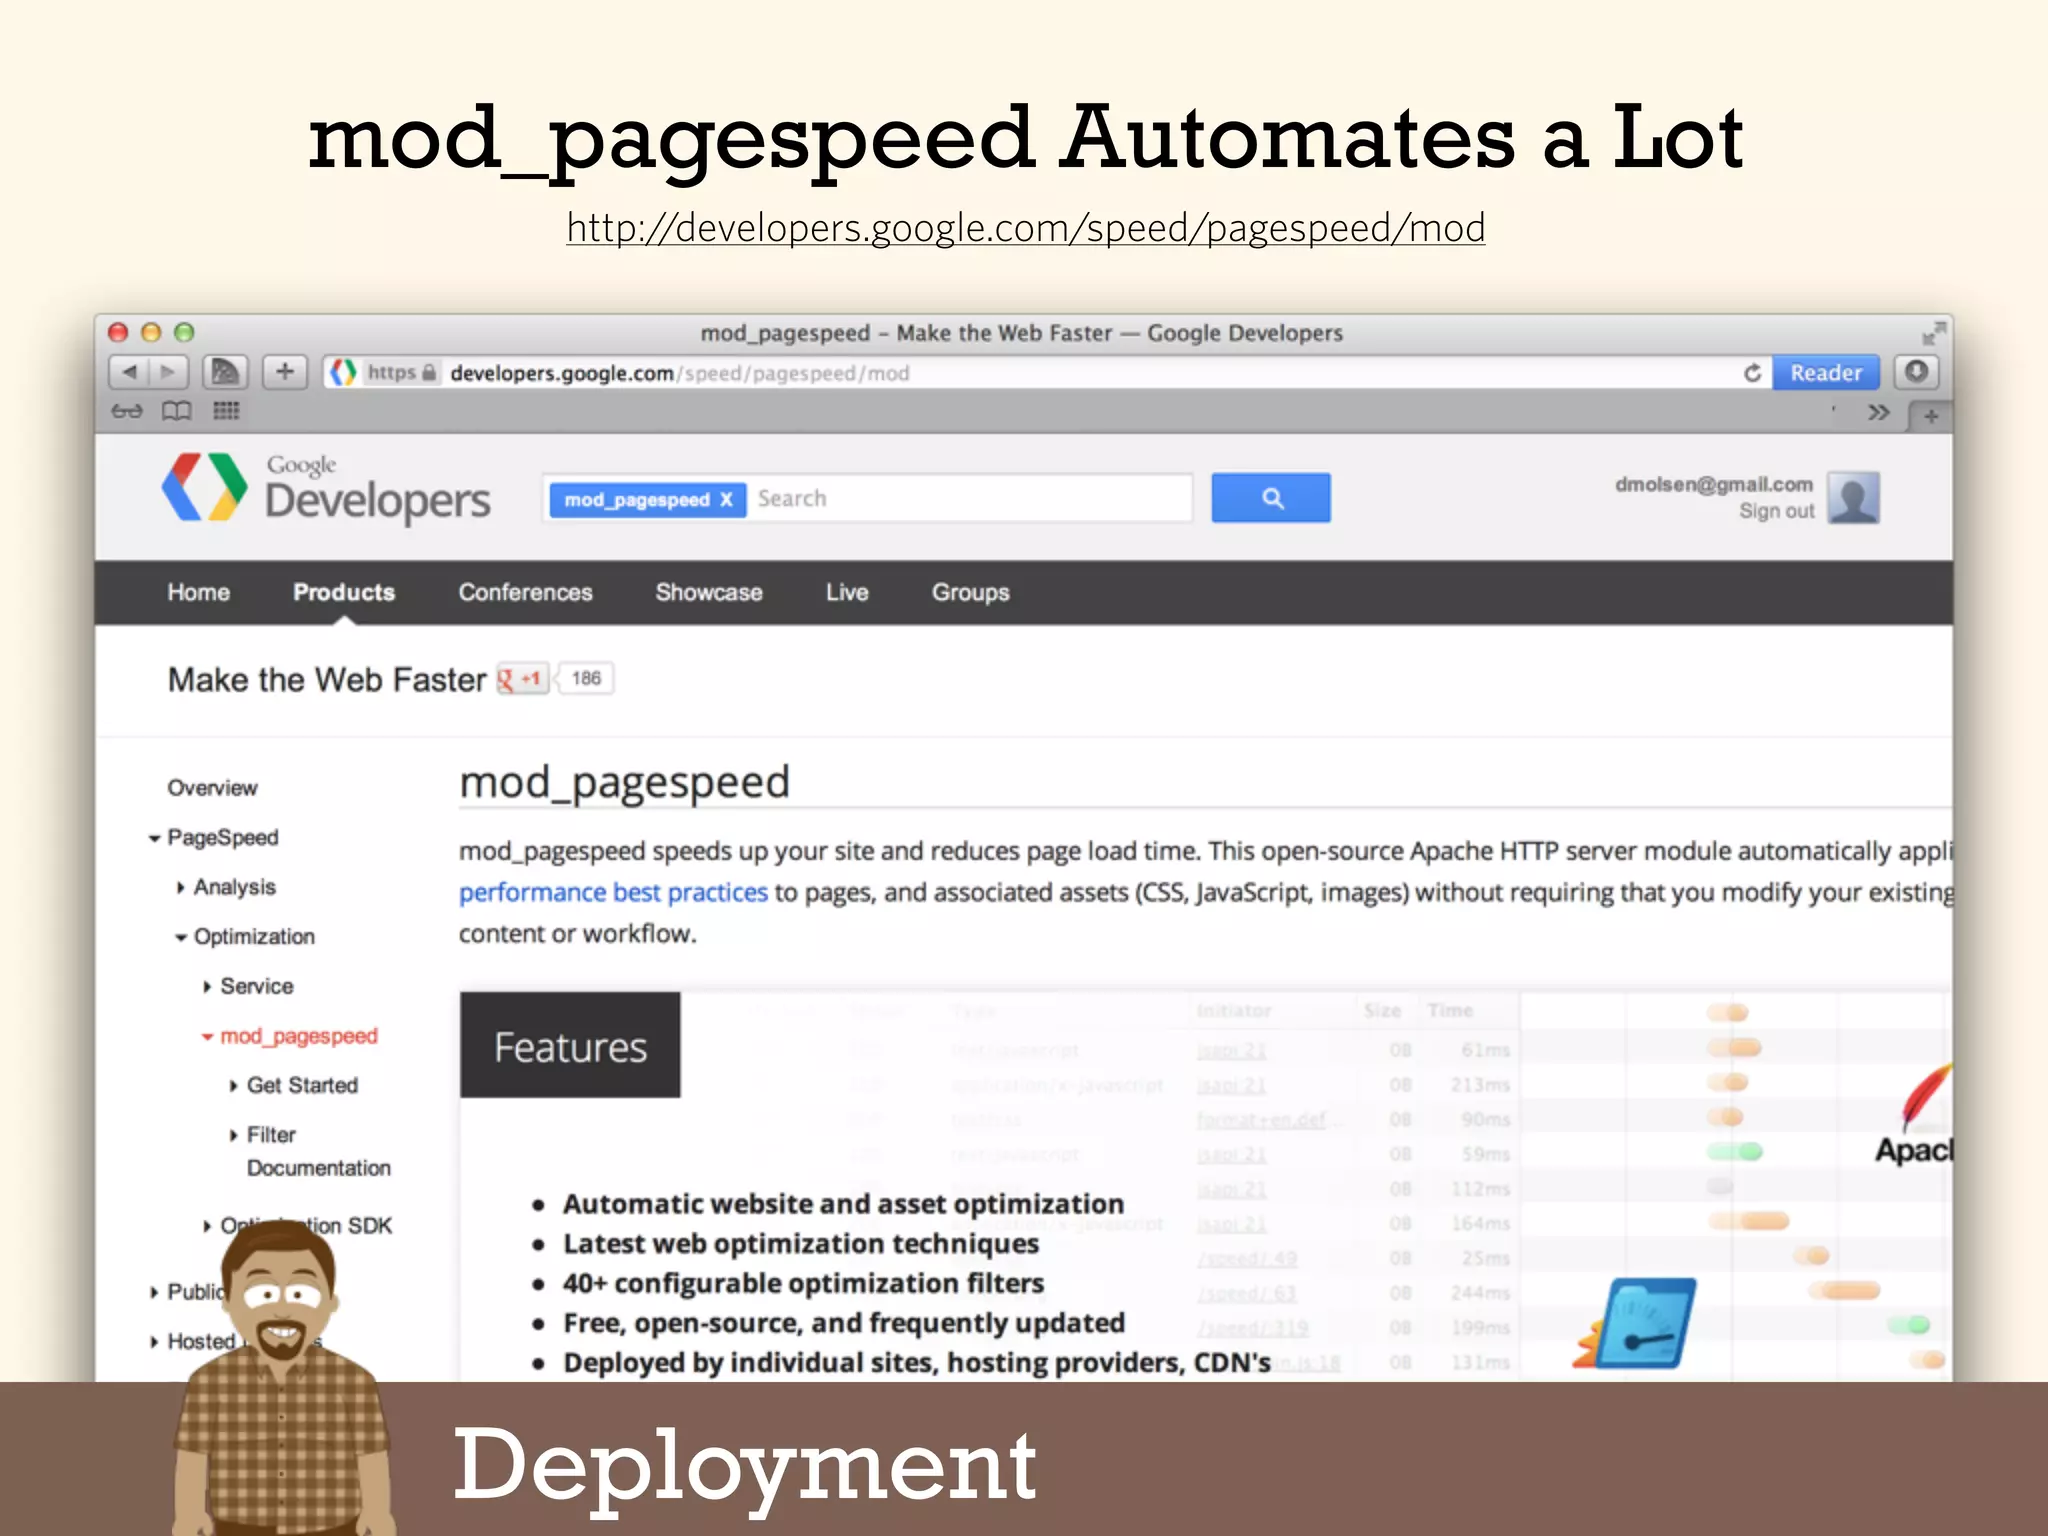Open Top Sites grid icon
The width and height of the screenshot is (2048, 1536).
click(x=226, y=411)
